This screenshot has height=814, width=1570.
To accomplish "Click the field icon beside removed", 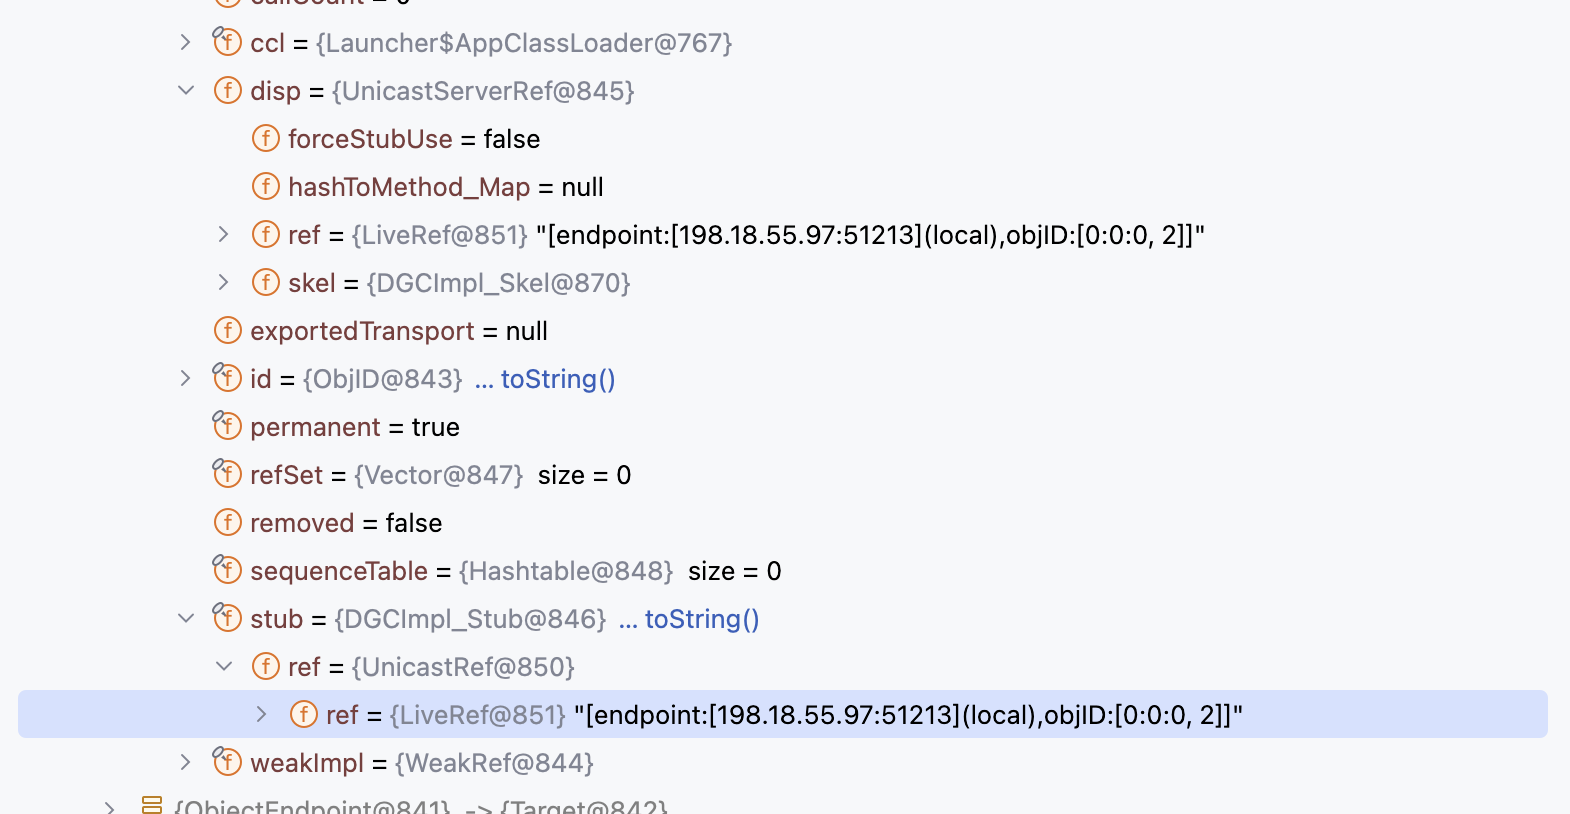I will point(228,523).
